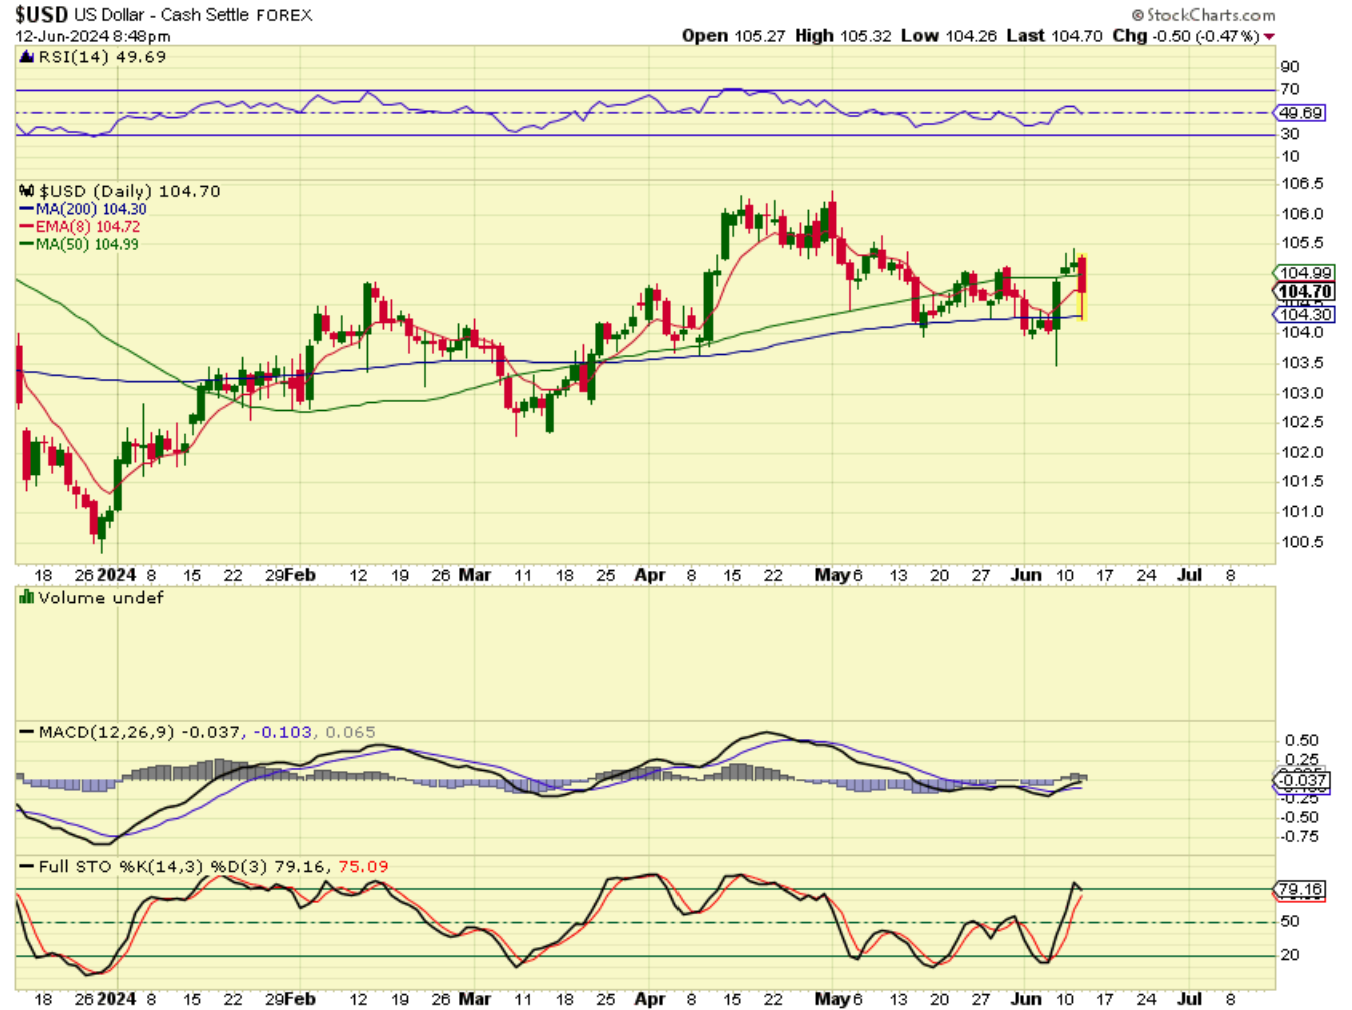Click the 104.99 MA(50) price tag
Screen dimensions: 1352x1010
pos(1304,273)
